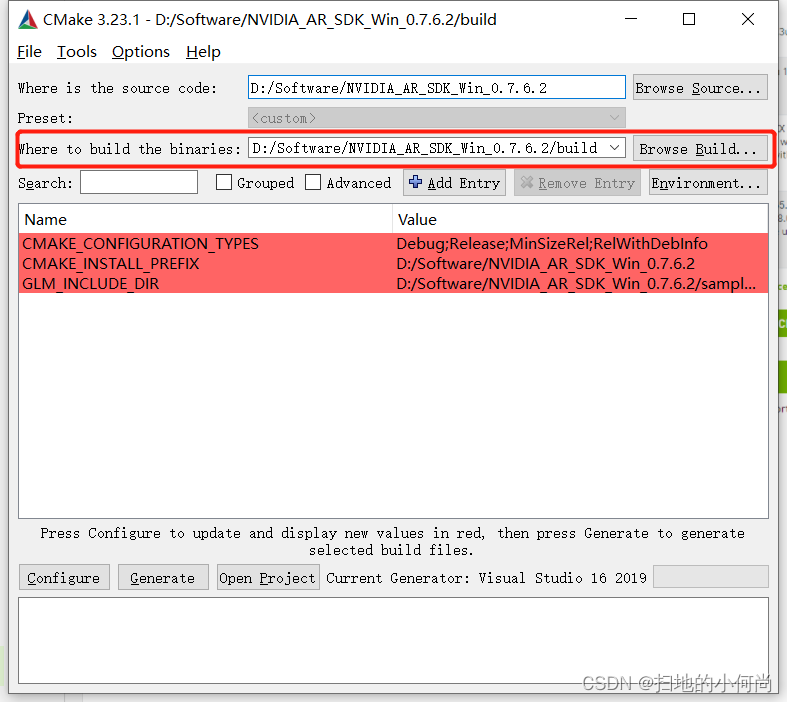Click the Debug;Release;MinSizeRel;RelWithDebInfo value
This screenshot has height=702, width=787.
click(552, 243)
